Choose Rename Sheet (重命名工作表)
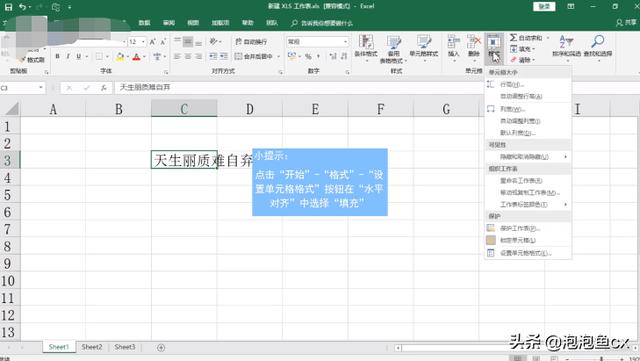Image resolution: width=640 pixels, height=361 pixels. click(528, 180)
